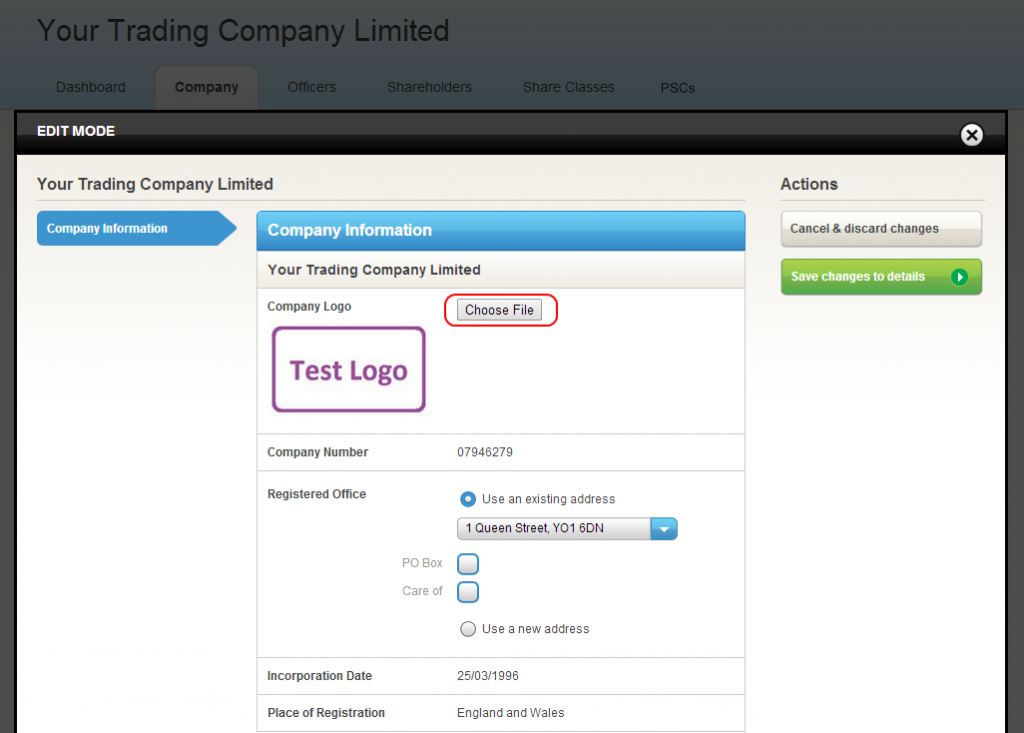Switch to the Dashboard tab
The height and width of the screenshot is (733, 1024).
tap(91, 87)
